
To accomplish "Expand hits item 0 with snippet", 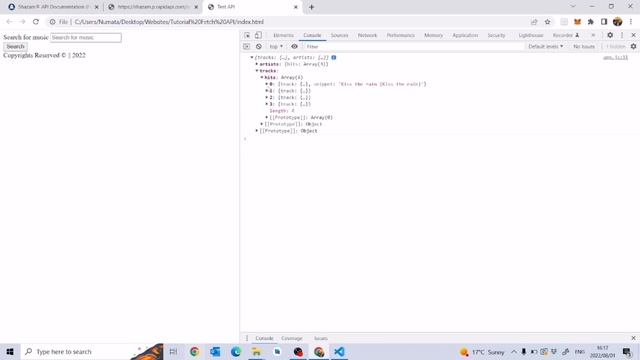I will [x=267, y=84].
